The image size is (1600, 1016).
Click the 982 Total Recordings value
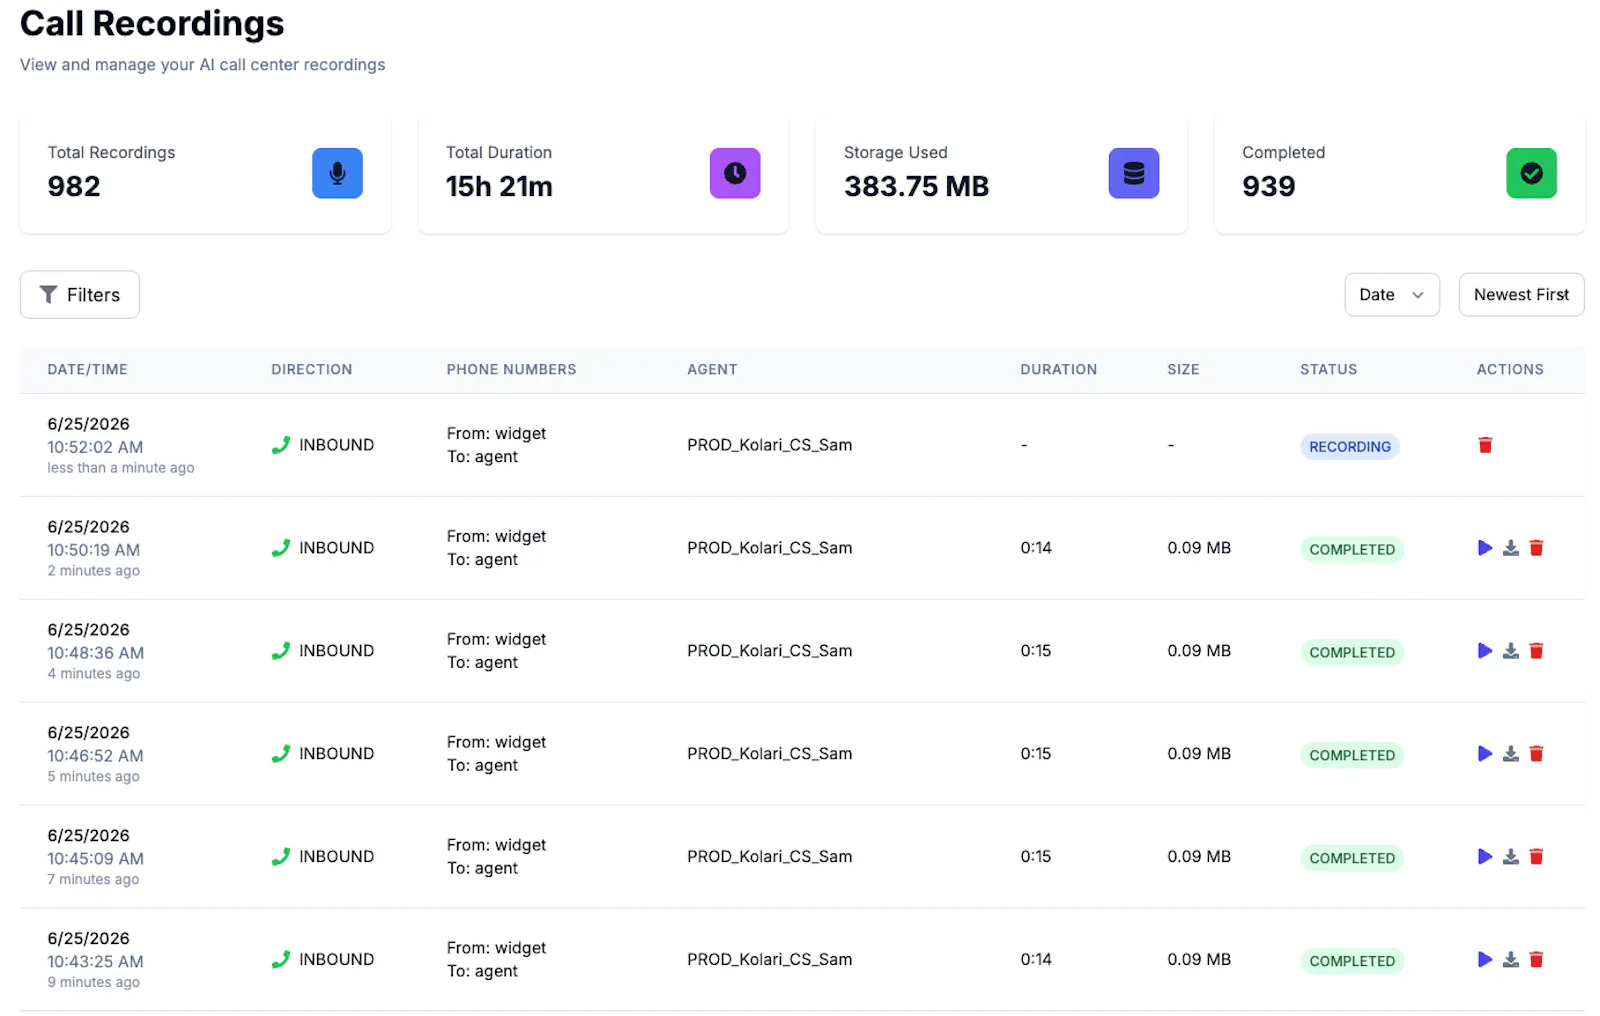[x=74, y=187]
